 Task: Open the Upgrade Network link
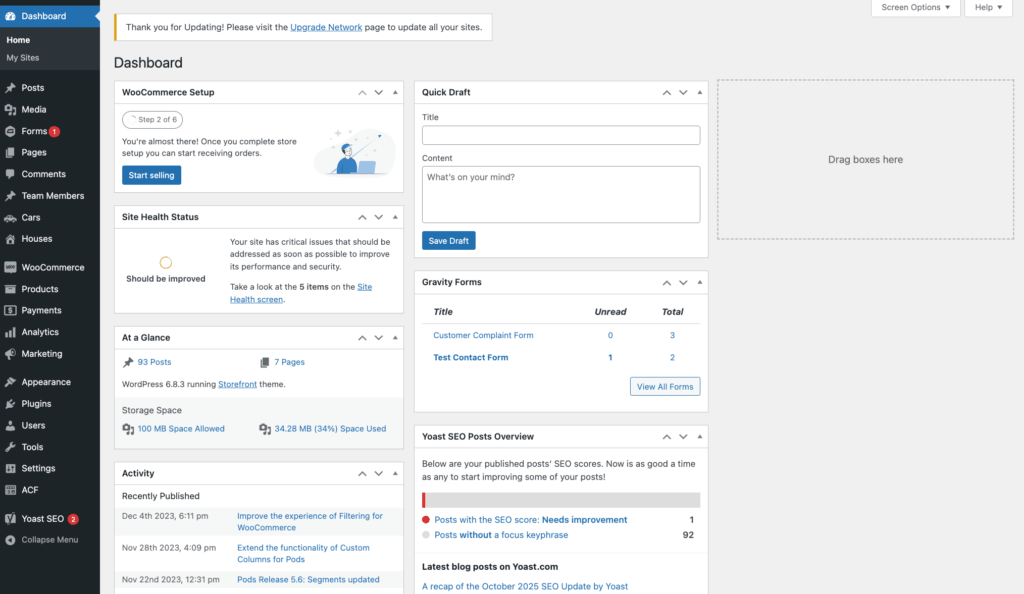[x=326, y=27]
